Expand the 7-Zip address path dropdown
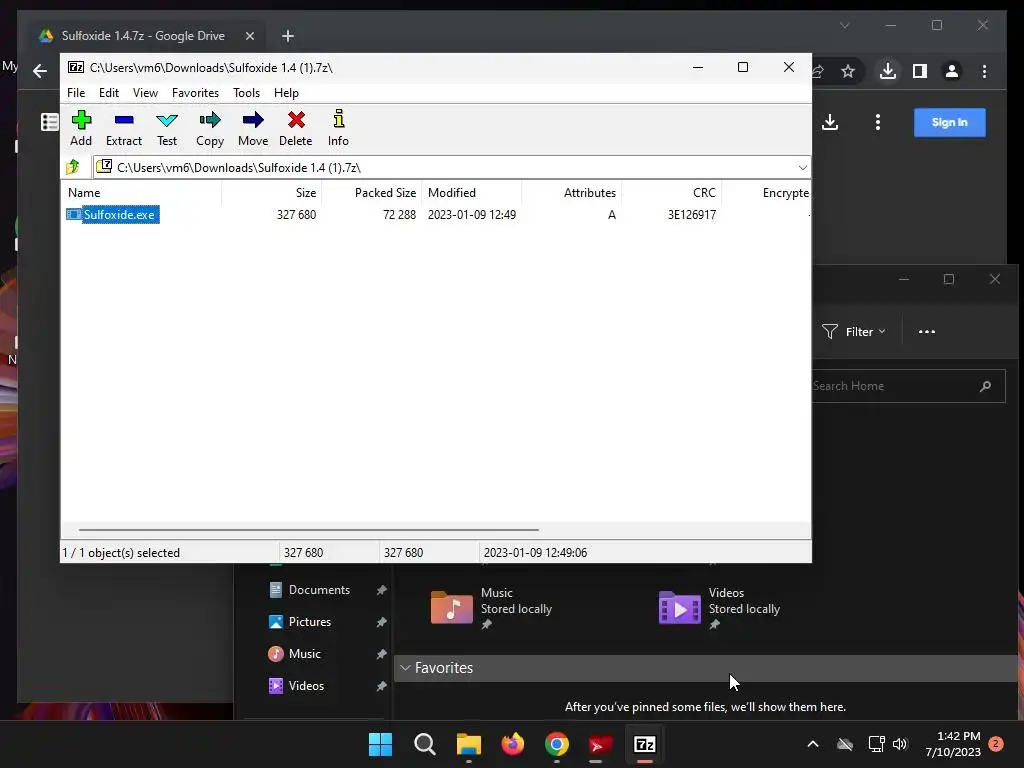The image size is (1024, 768). click(x=802, y=168)
